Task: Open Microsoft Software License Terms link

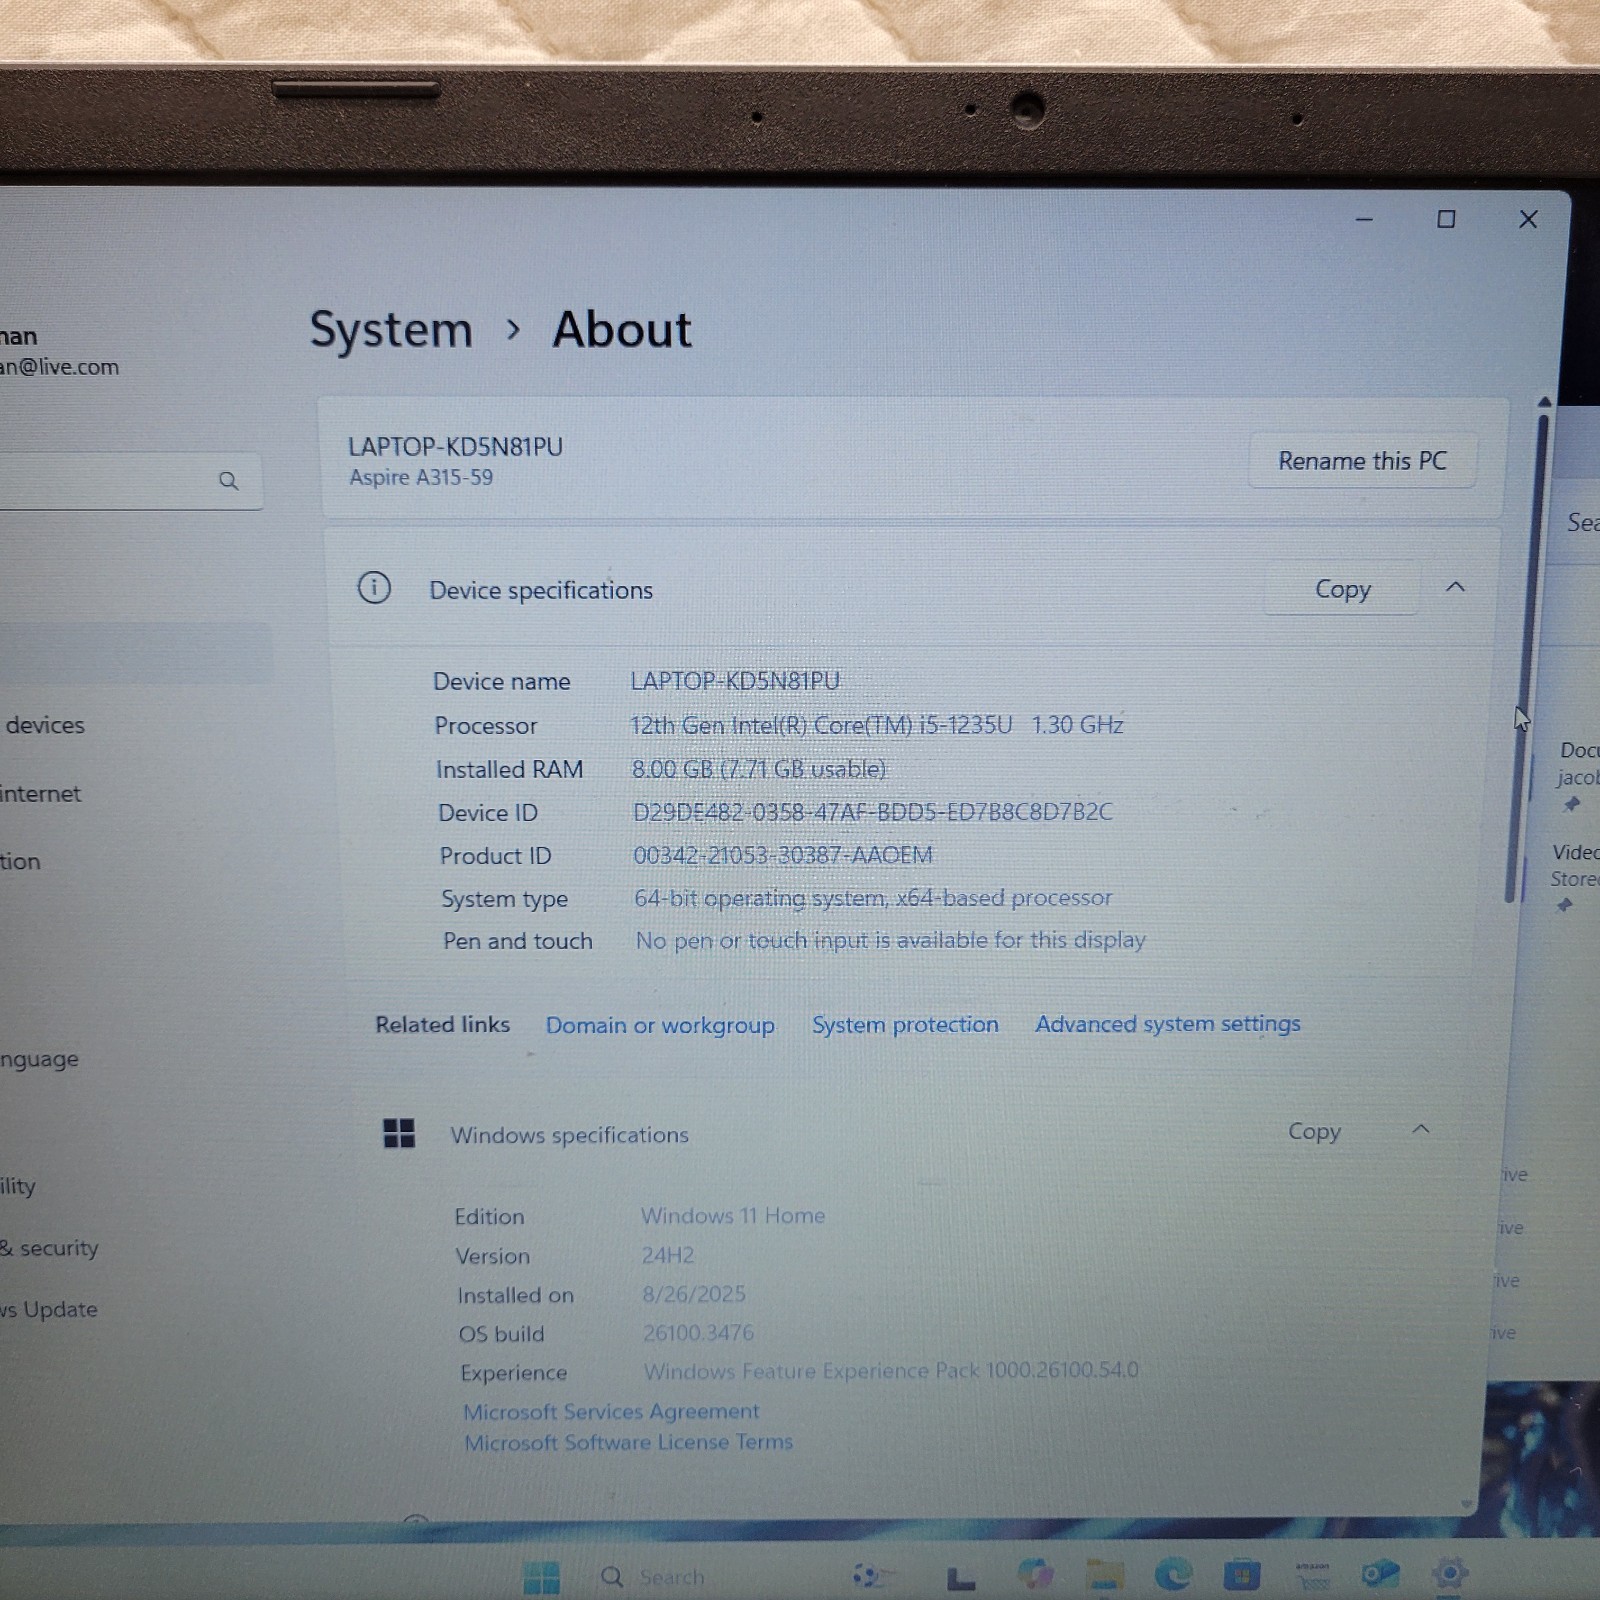Action: tap(628, 1442)
